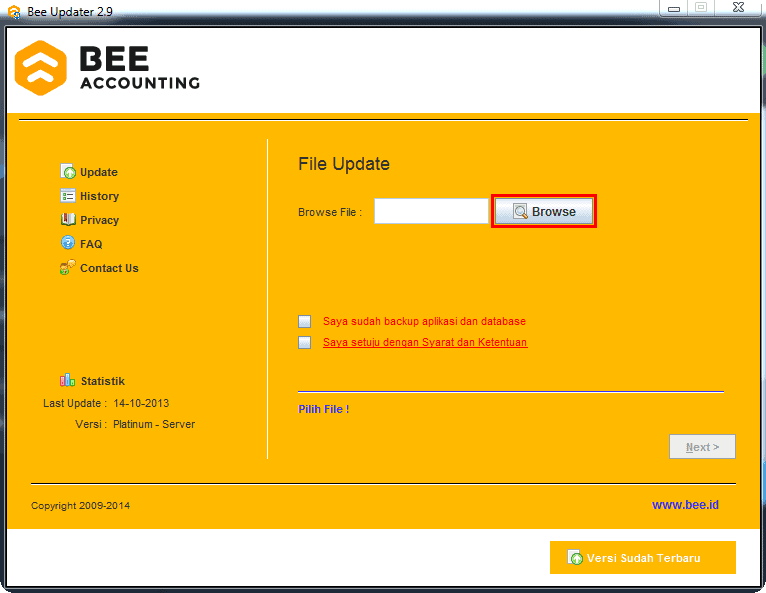Click the 'Saya sudah backup aplikasi' label text

425,321
